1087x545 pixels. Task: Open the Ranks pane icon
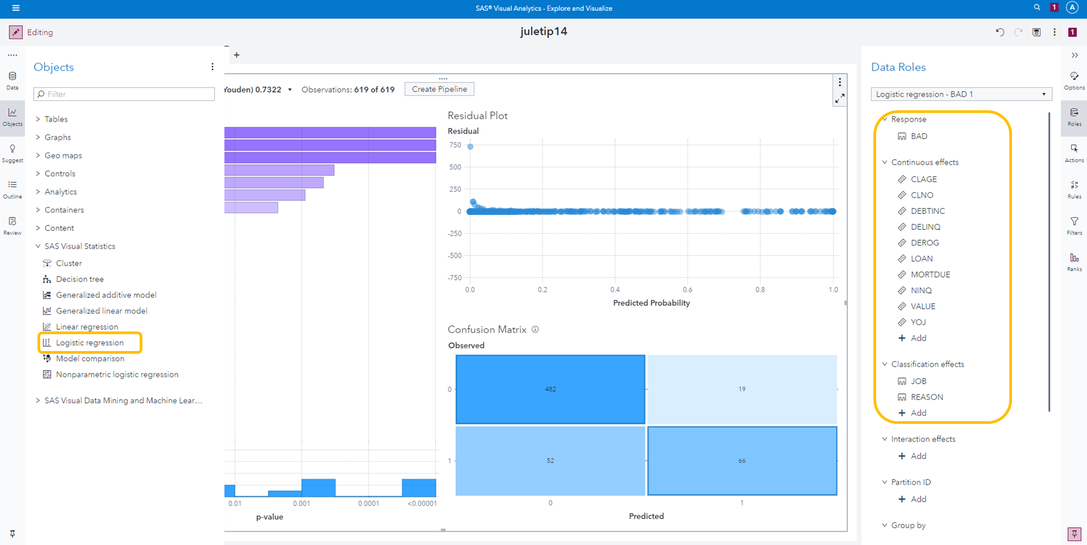tap(1074, 261)
